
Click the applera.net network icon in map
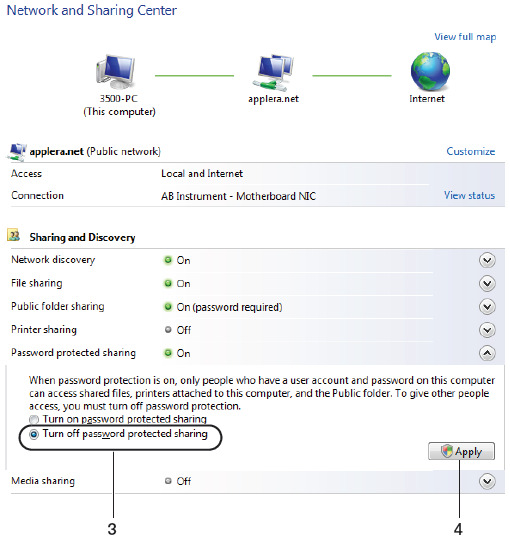coord(274,72)
